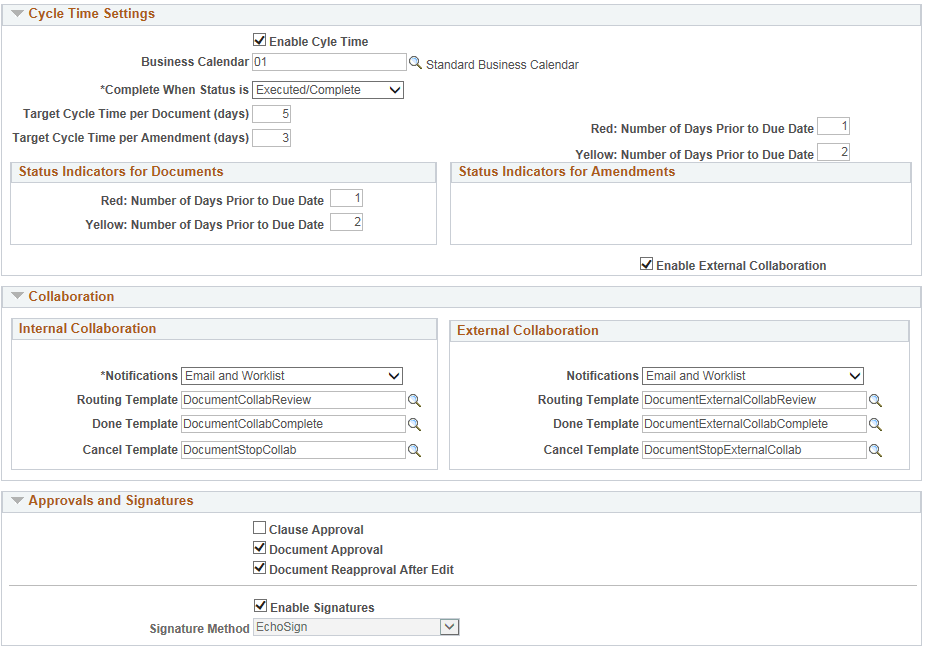Open the external Cancel Template lookup

point(876,450)
